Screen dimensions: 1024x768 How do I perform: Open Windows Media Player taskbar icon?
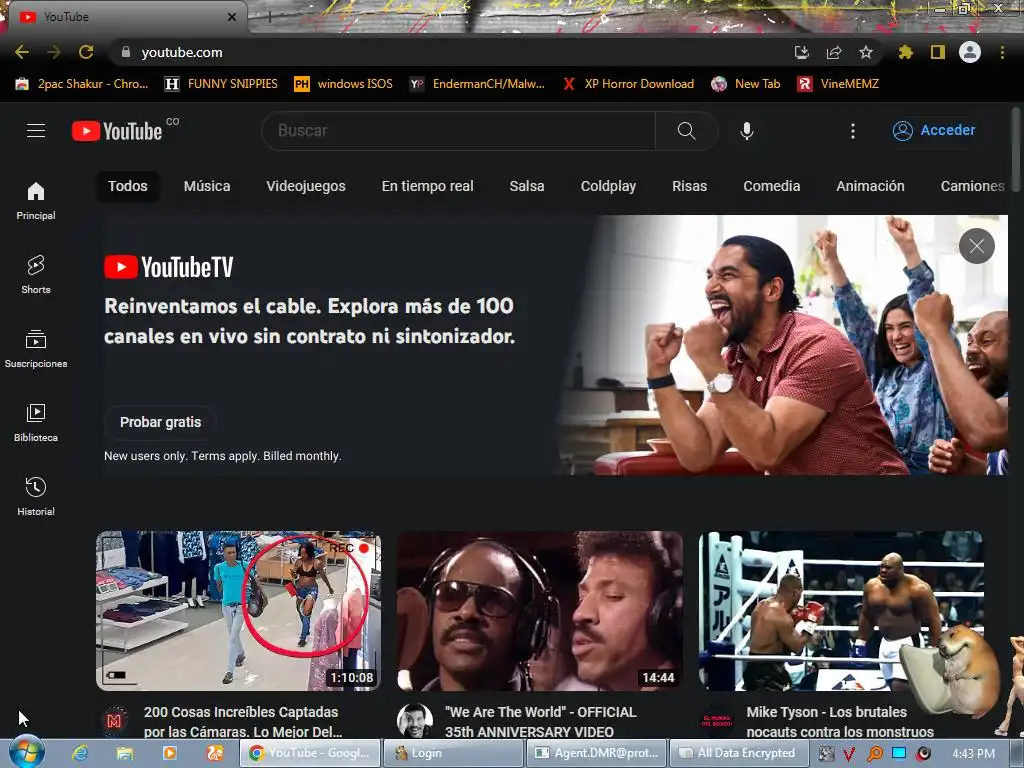(x=170, y=753)
